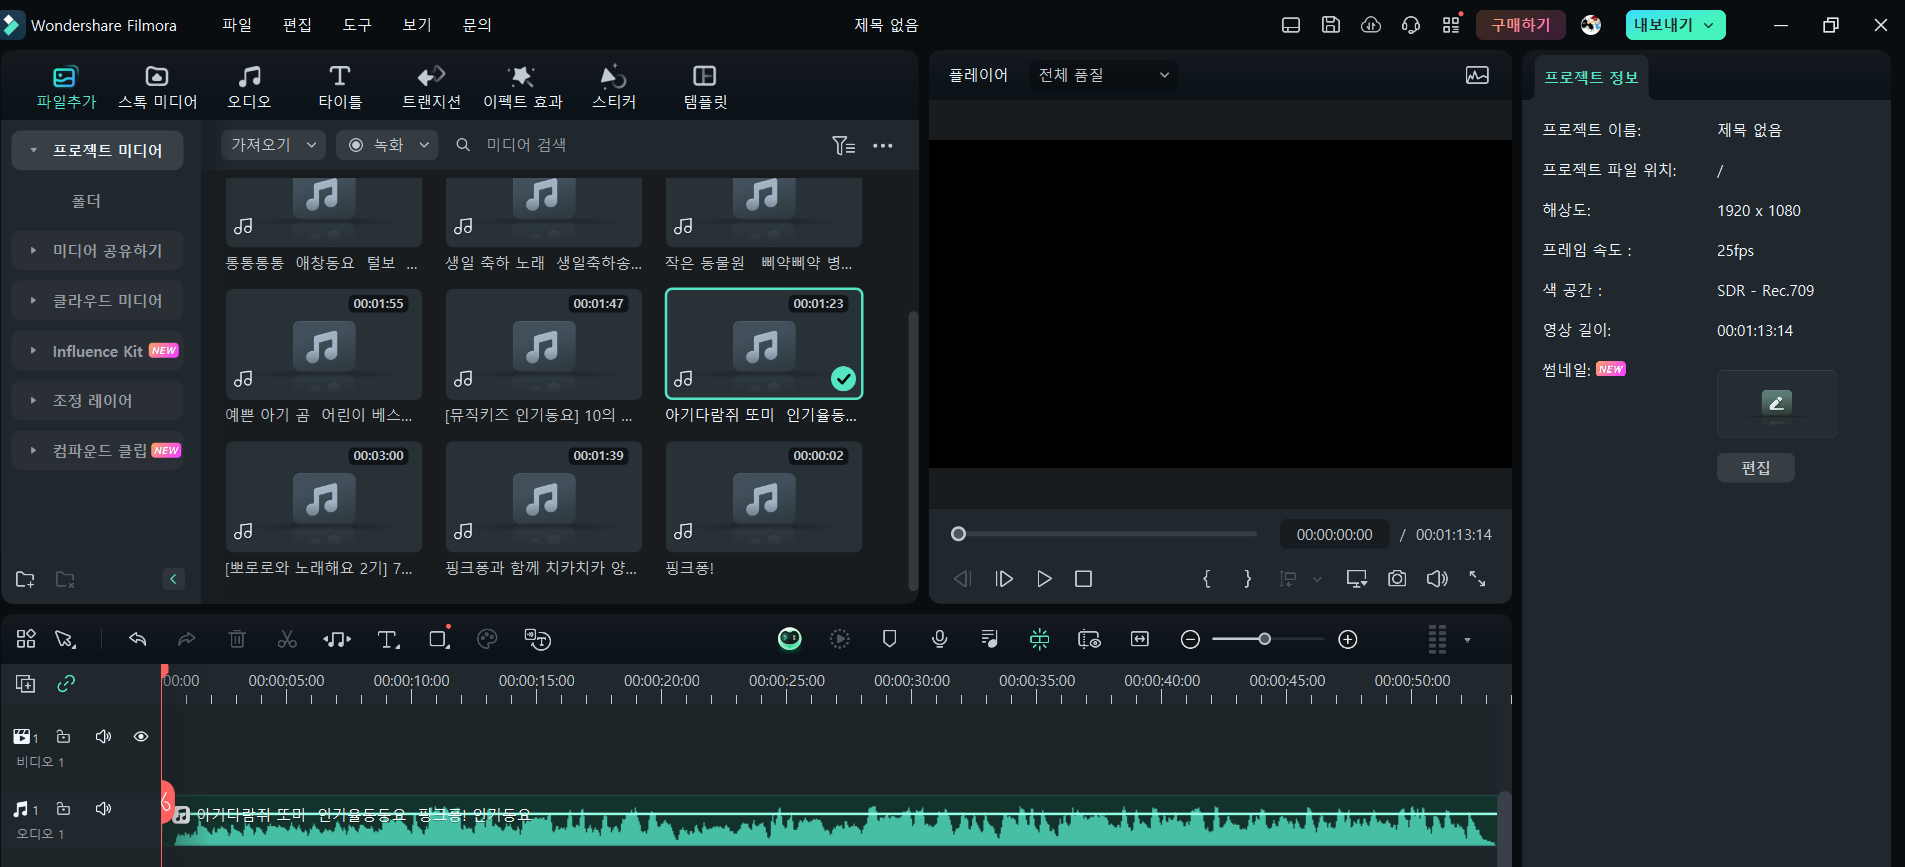The image size is (1905, 867).
Task: Open the 트랜지션 transitions panel
Action: pyautogui.click(x=431, y=87)
